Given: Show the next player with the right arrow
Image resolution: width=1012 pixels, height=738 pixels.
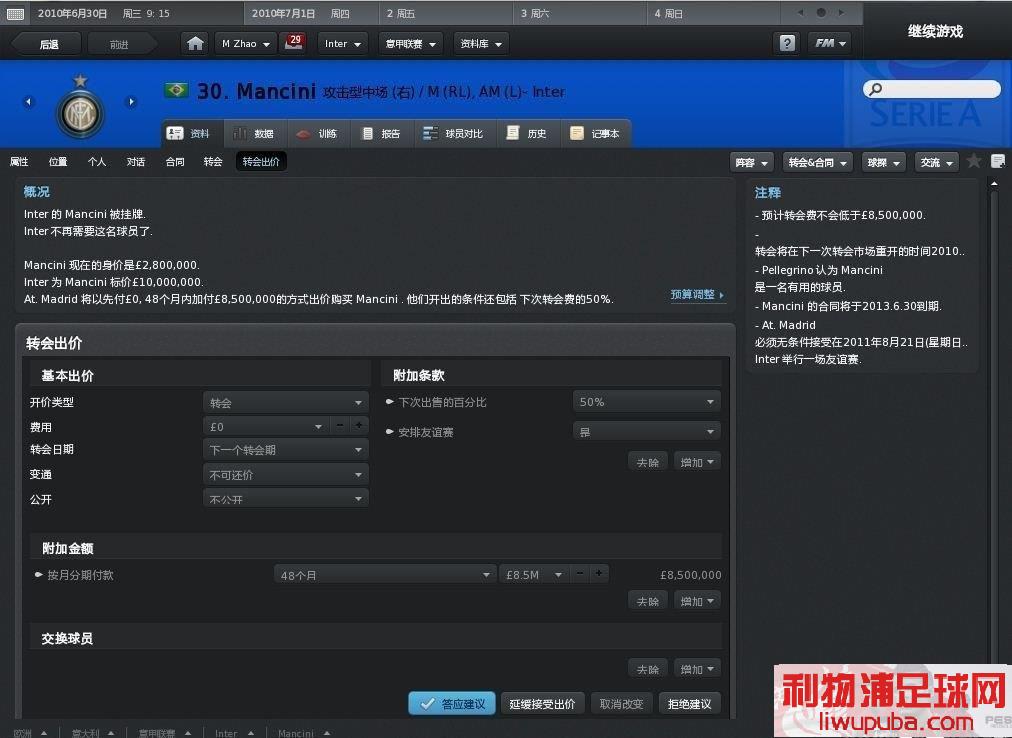Looking at the screenshot, I should point(132,101).
